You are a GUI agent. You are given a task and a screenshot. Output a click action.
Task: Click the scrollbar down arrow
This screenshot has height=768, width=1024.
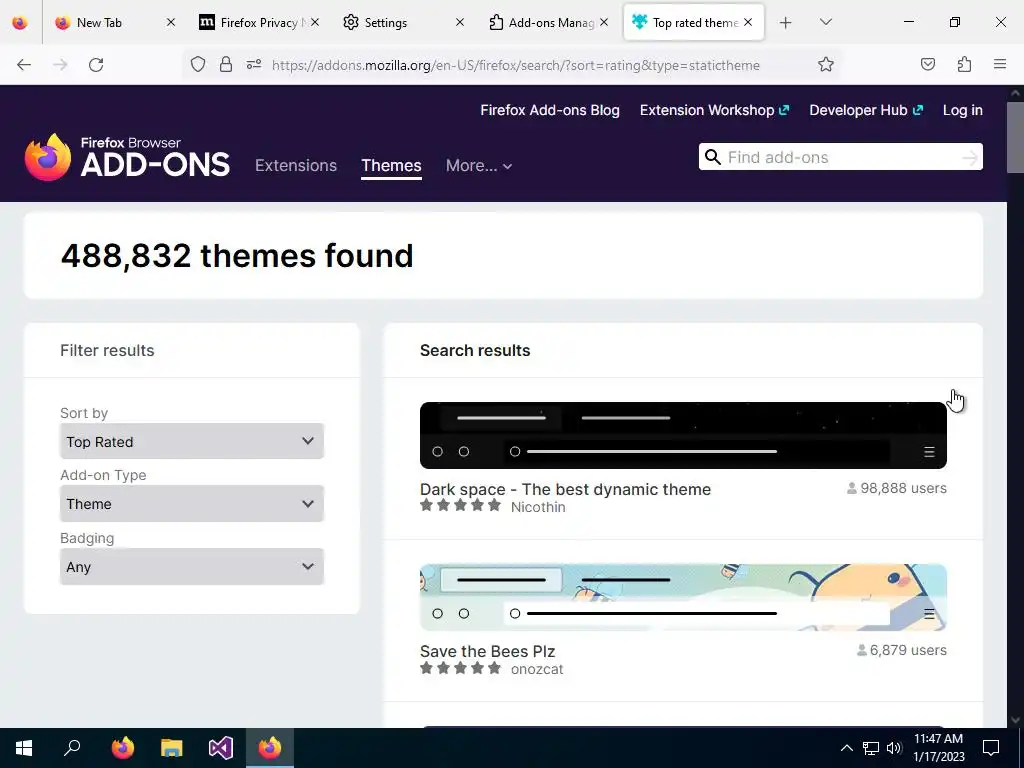point(1016,720)
